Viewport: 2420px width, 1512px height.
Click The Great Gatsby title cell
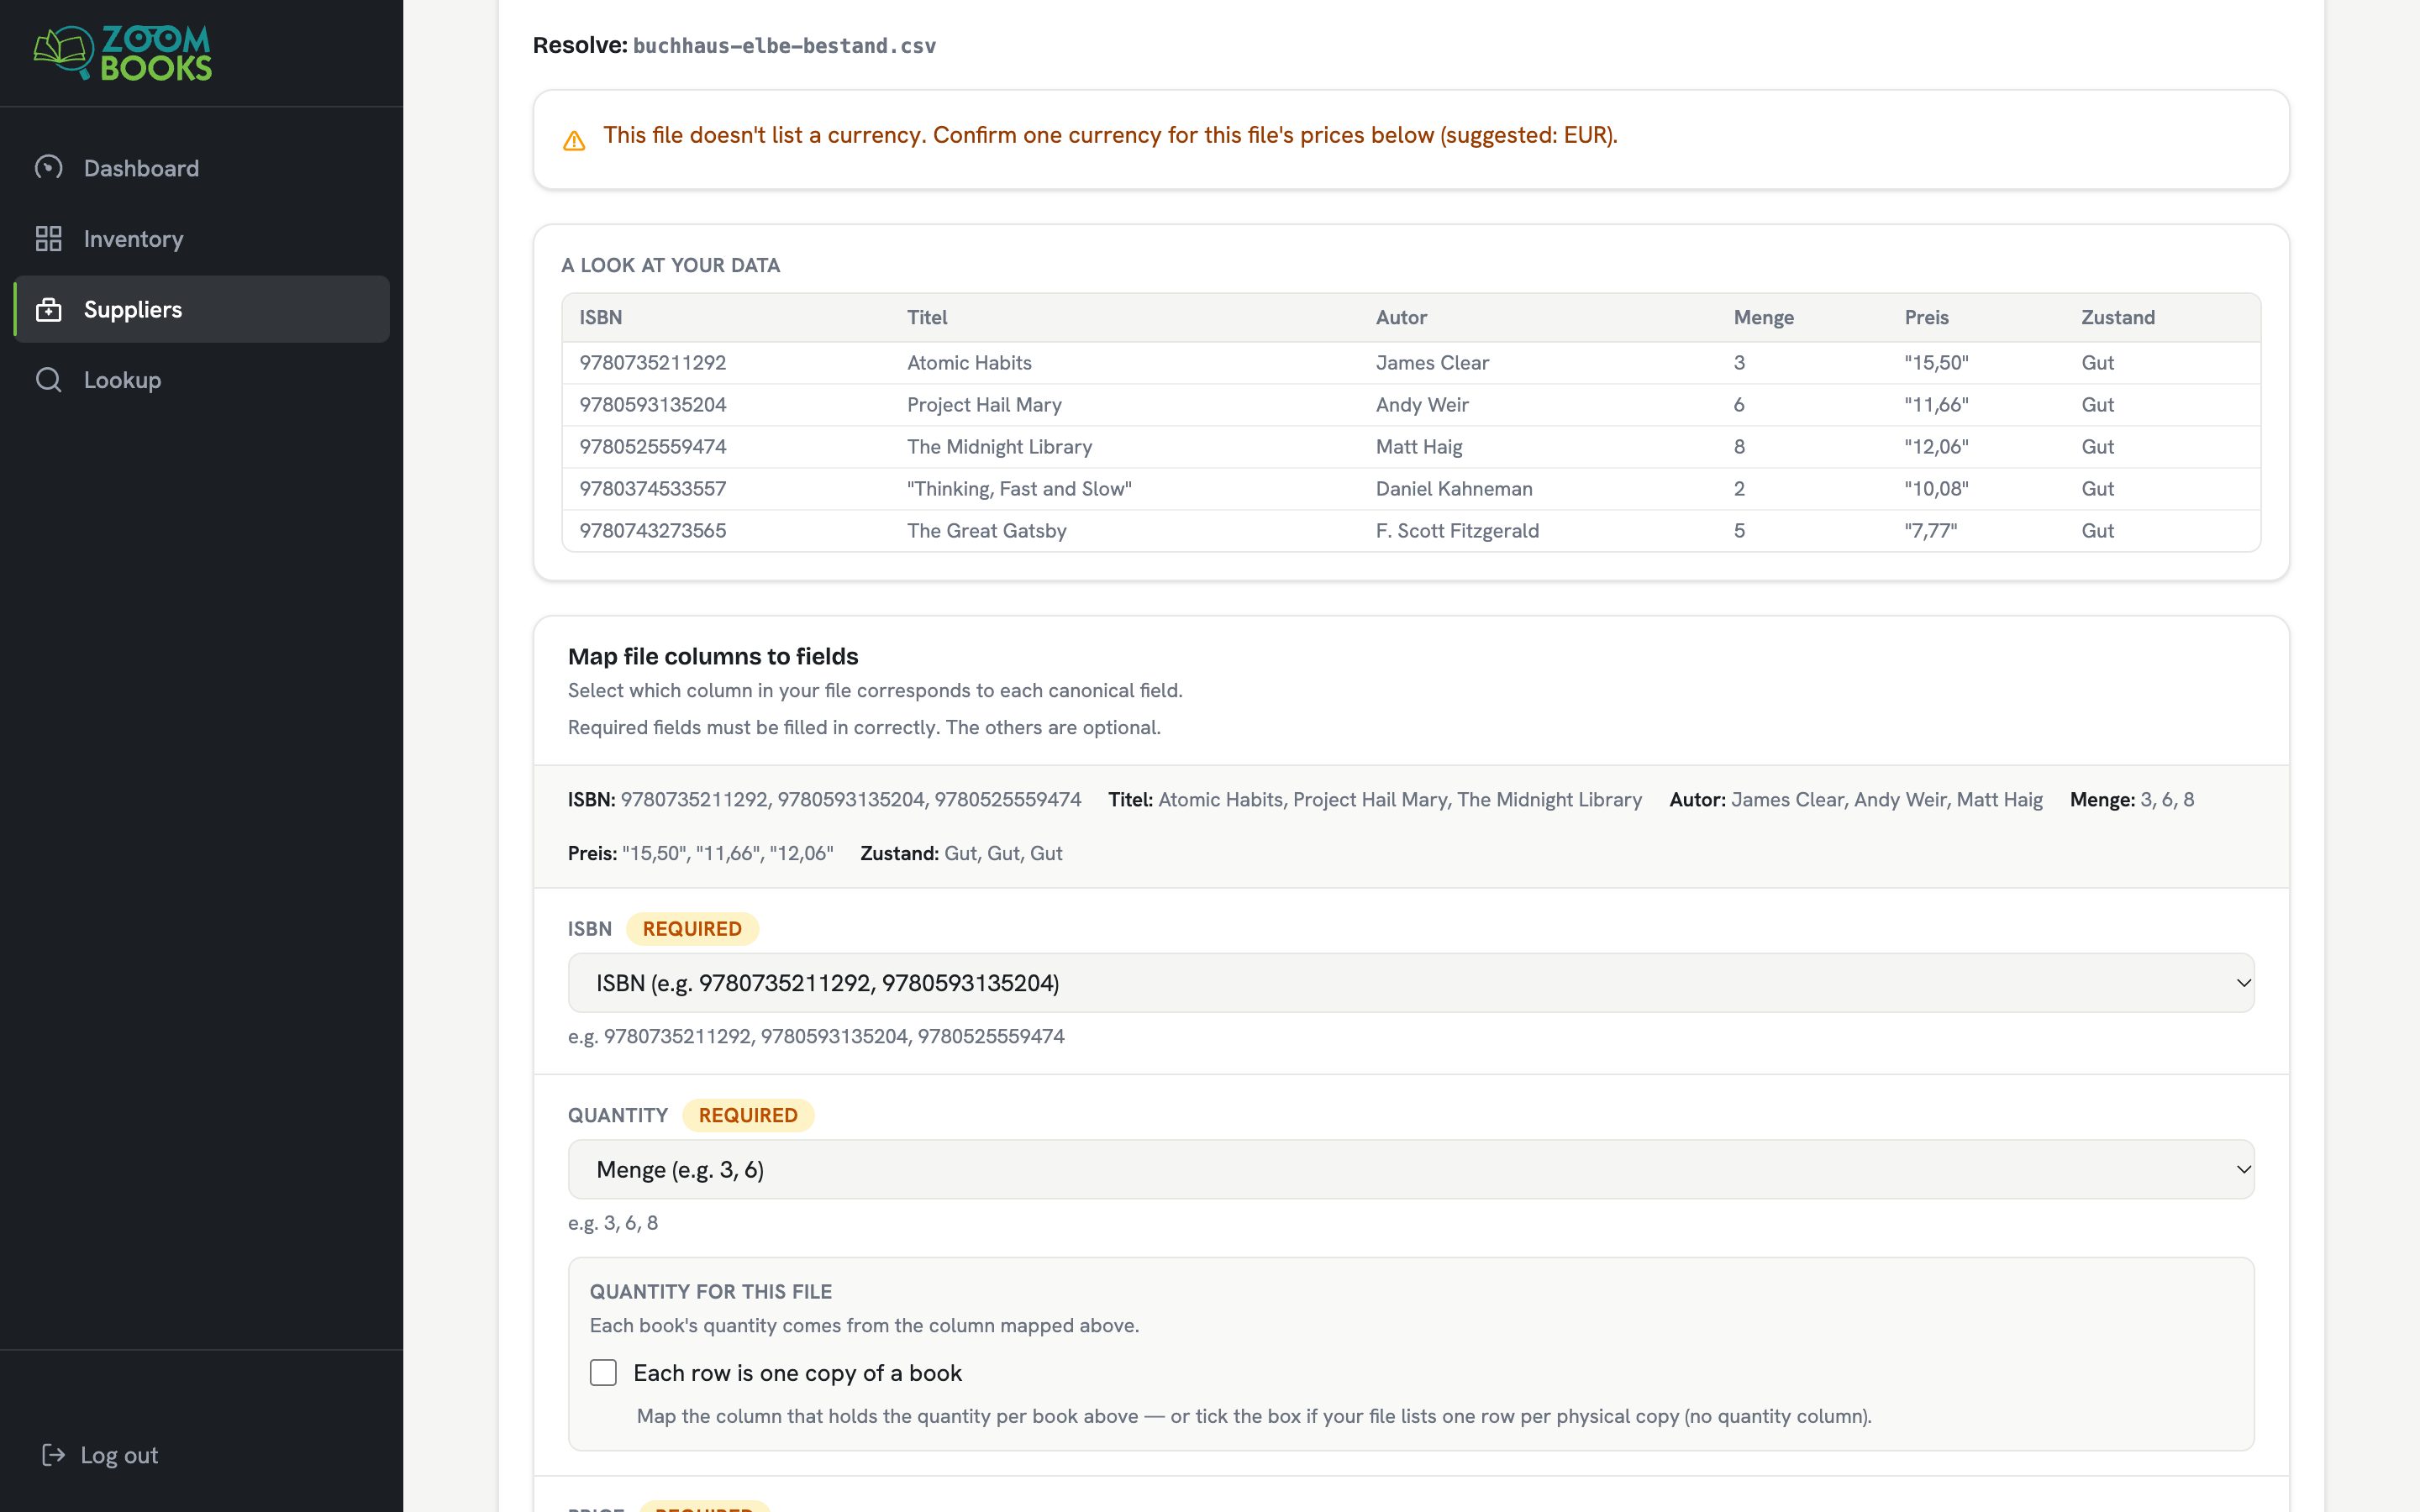point(986,531)
